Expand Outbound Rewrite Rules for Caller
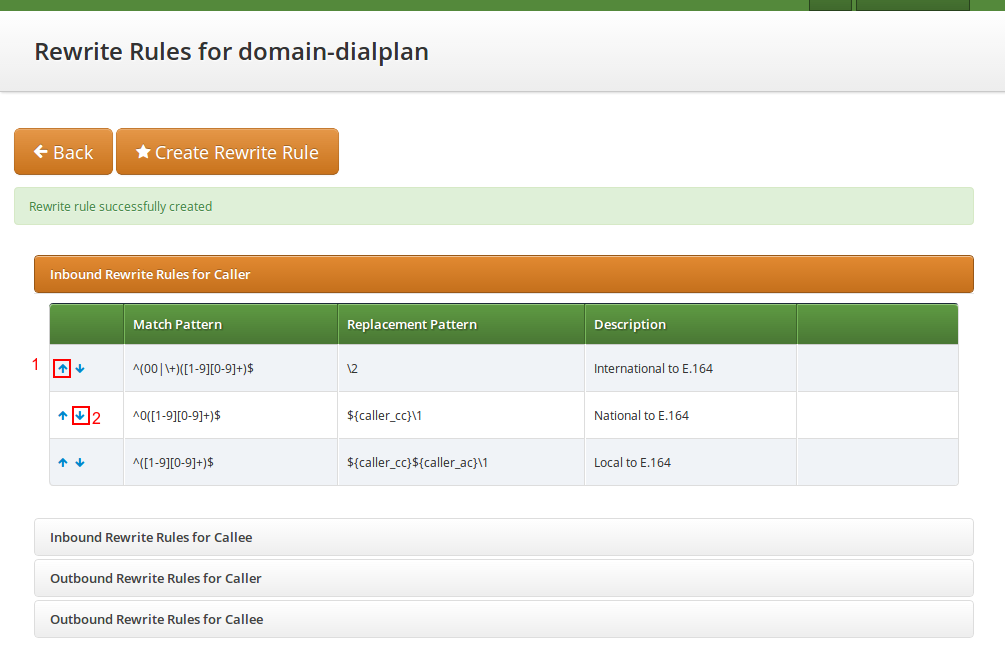The image size is (1005, 651). point(156,578)
